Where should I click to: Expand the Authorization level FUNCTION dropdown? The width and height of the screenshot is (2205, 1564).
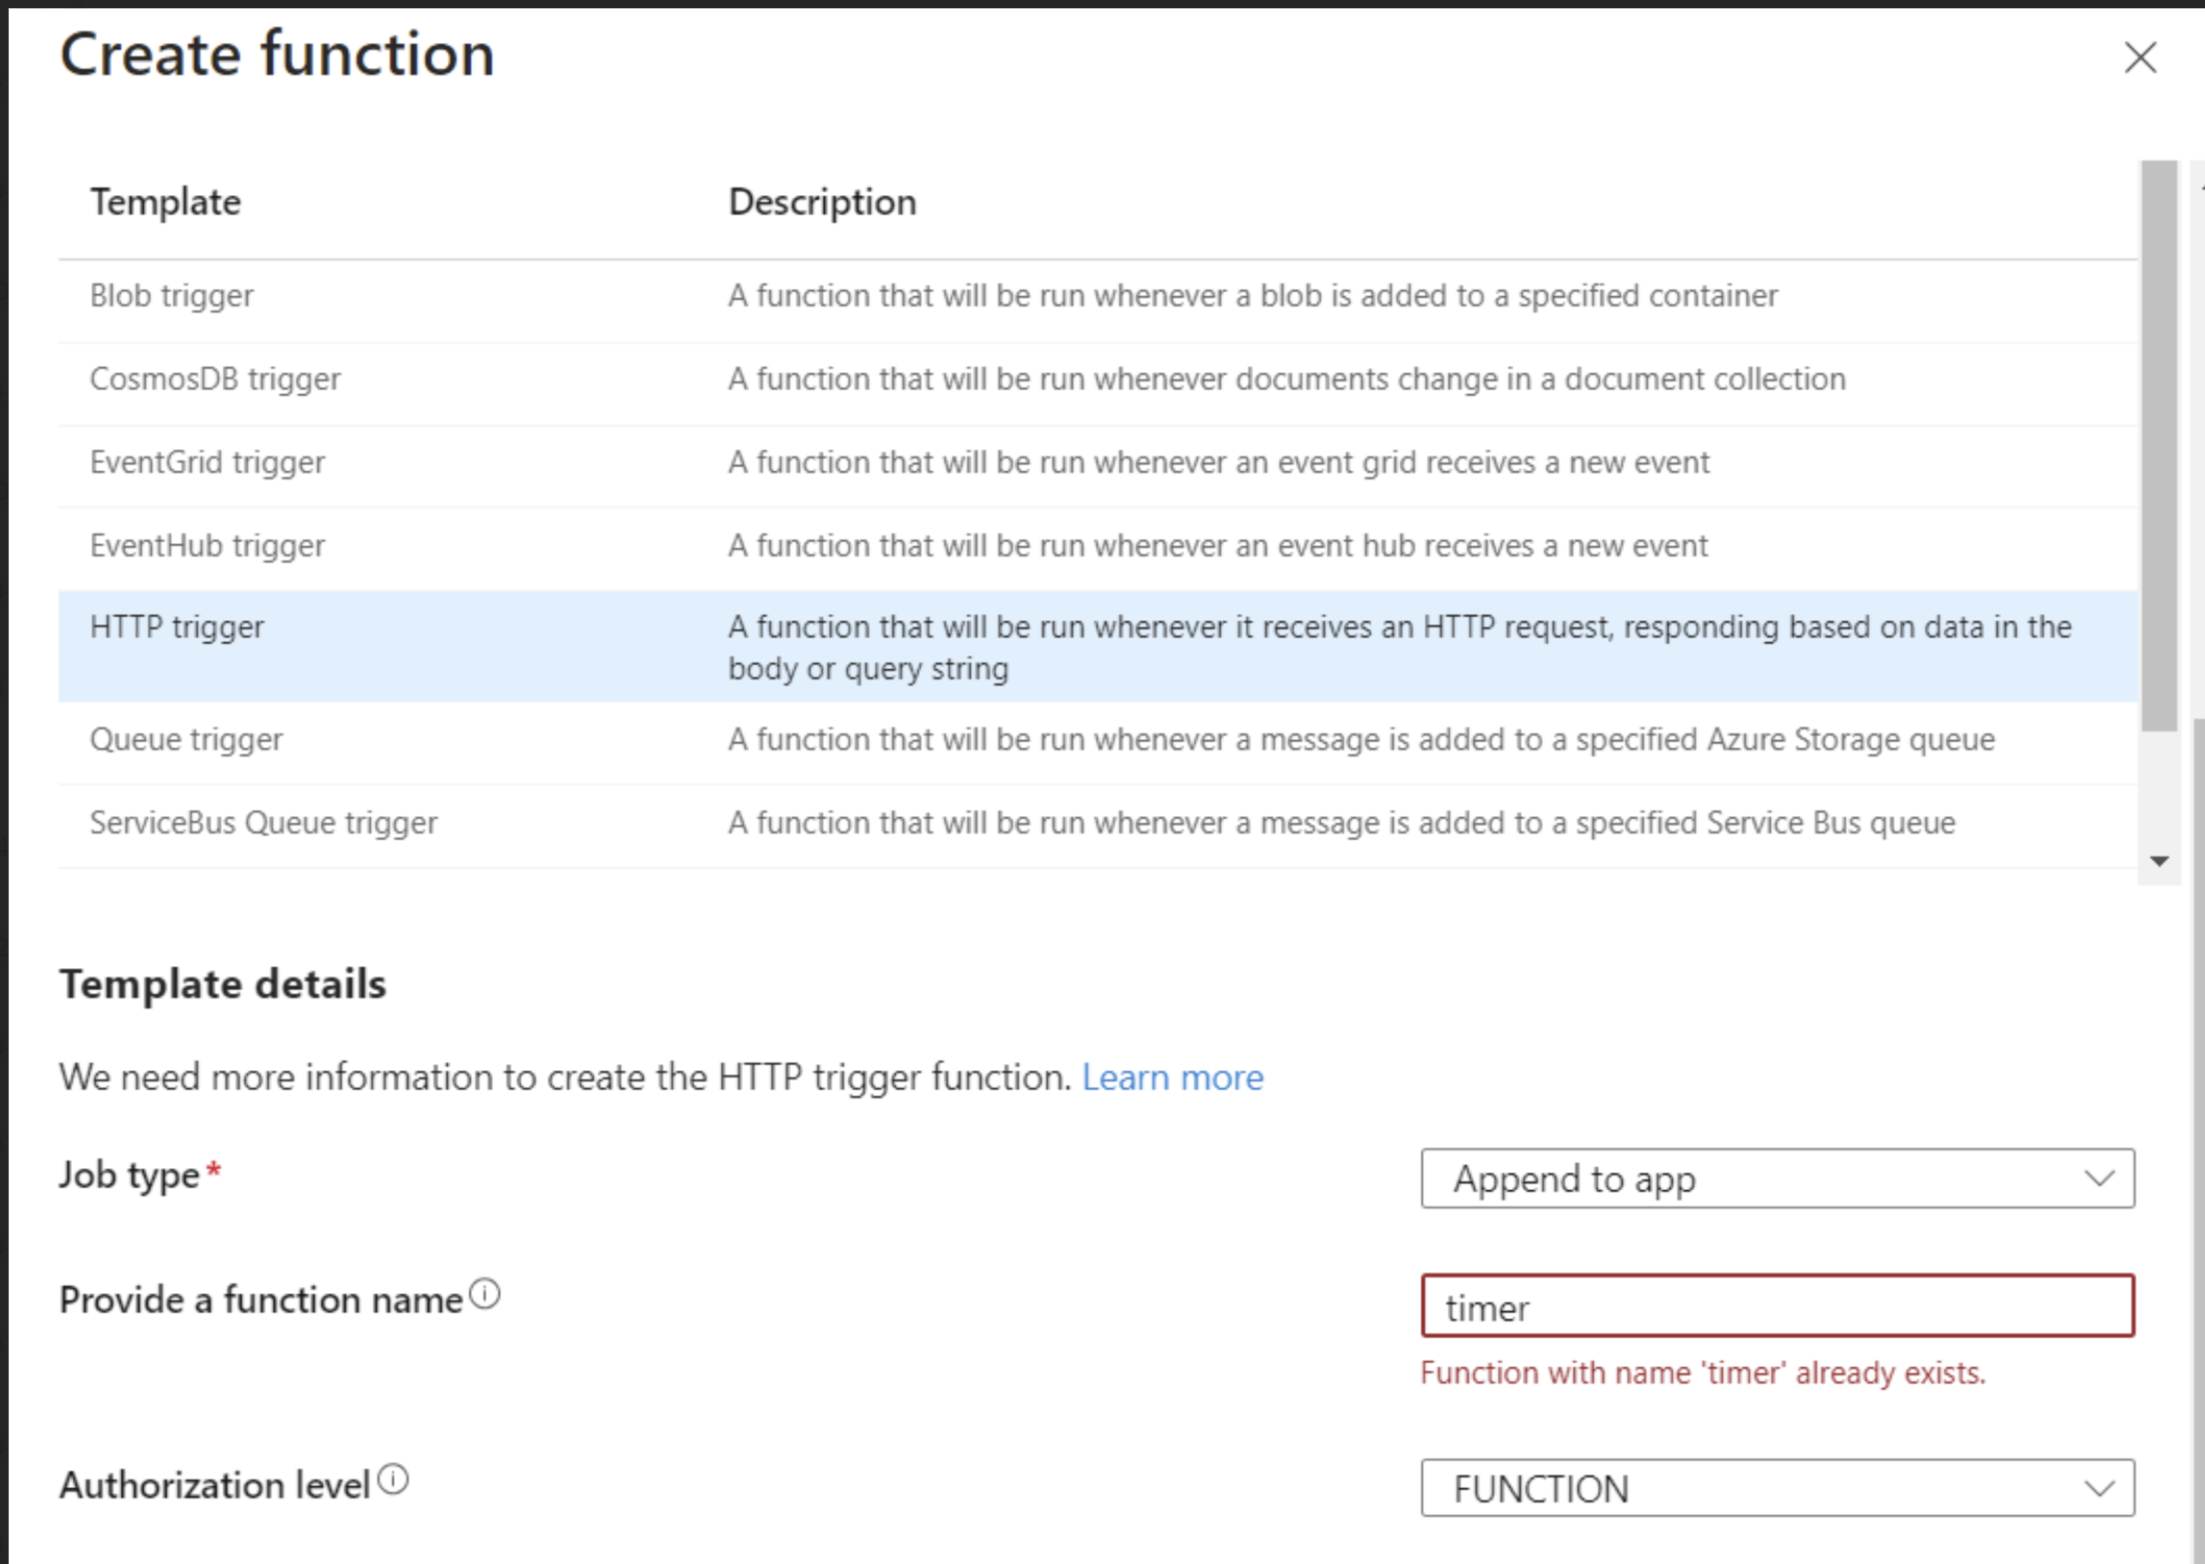click(x=1776, y=1489)
